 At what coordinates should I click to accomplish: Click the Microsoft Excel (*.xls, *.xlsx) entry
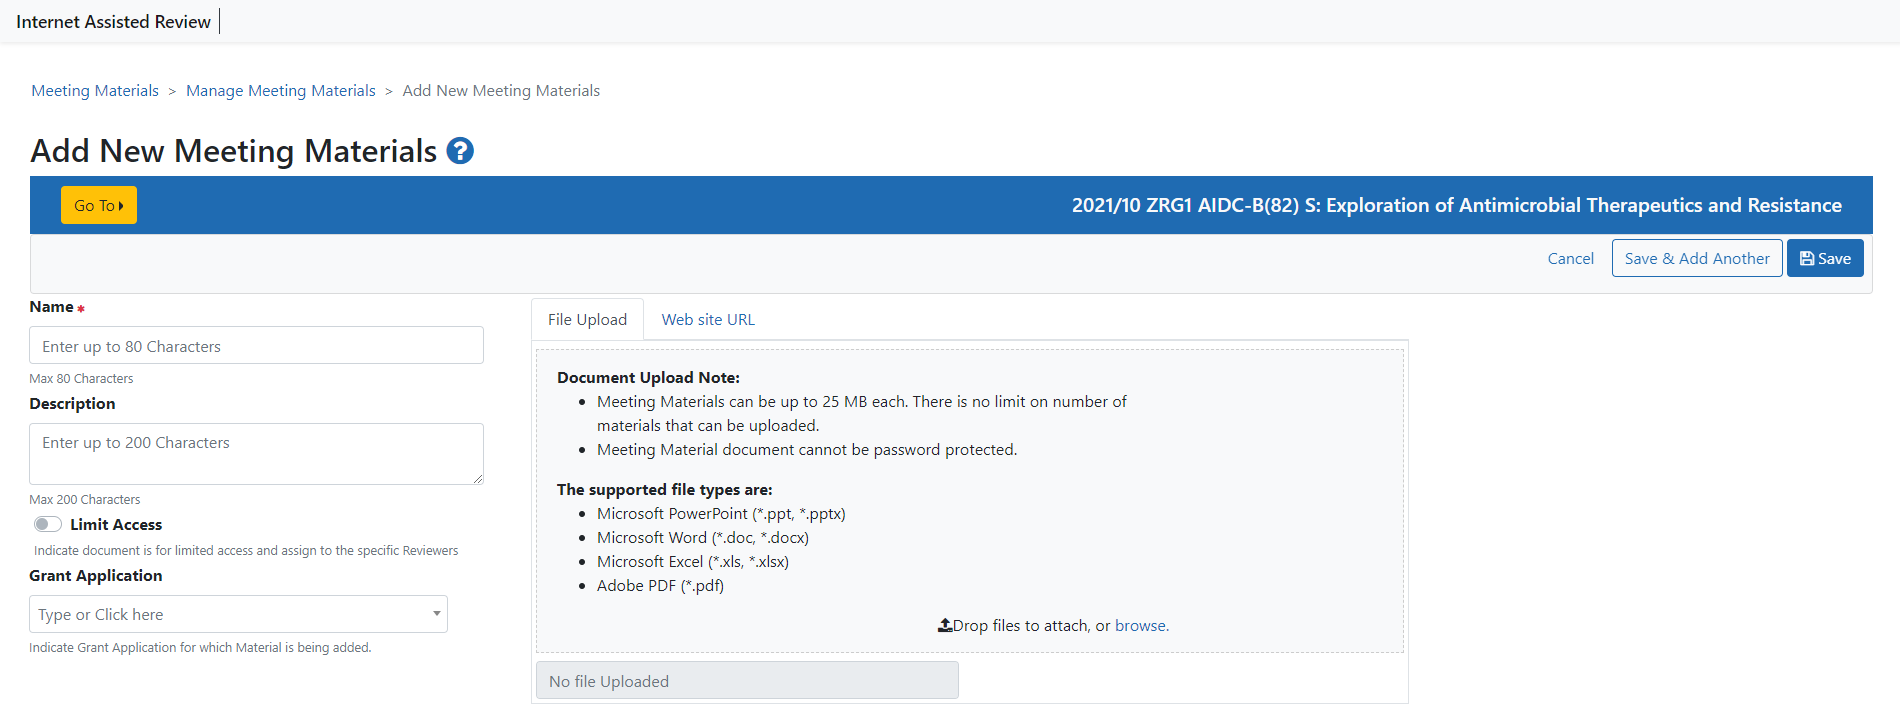[693, 561]
